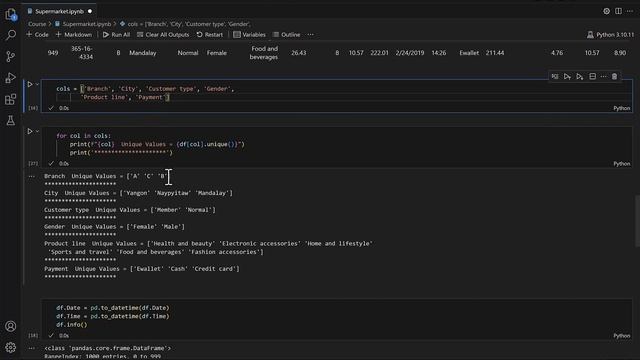Restart the notebook kernel
Image resolution: width=640 pixels, height=360 pixels.
pos(210,35)
